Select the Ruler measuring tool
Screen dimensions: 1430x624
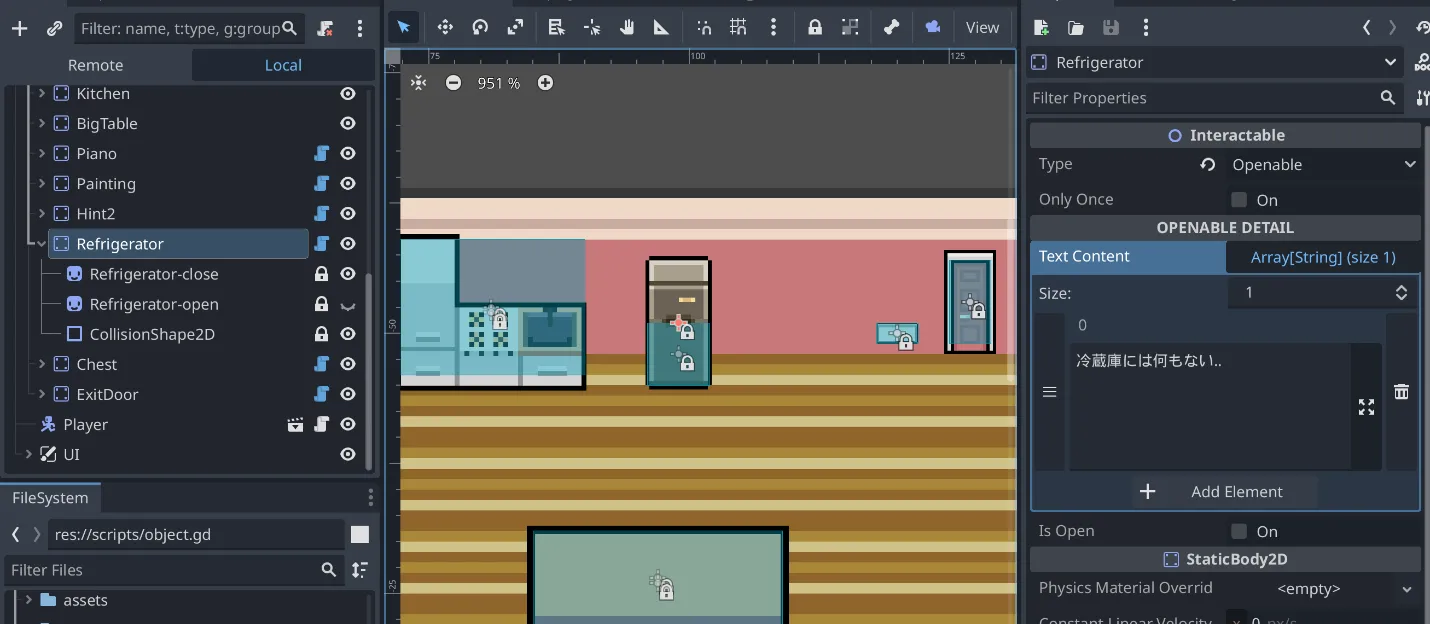661,28
